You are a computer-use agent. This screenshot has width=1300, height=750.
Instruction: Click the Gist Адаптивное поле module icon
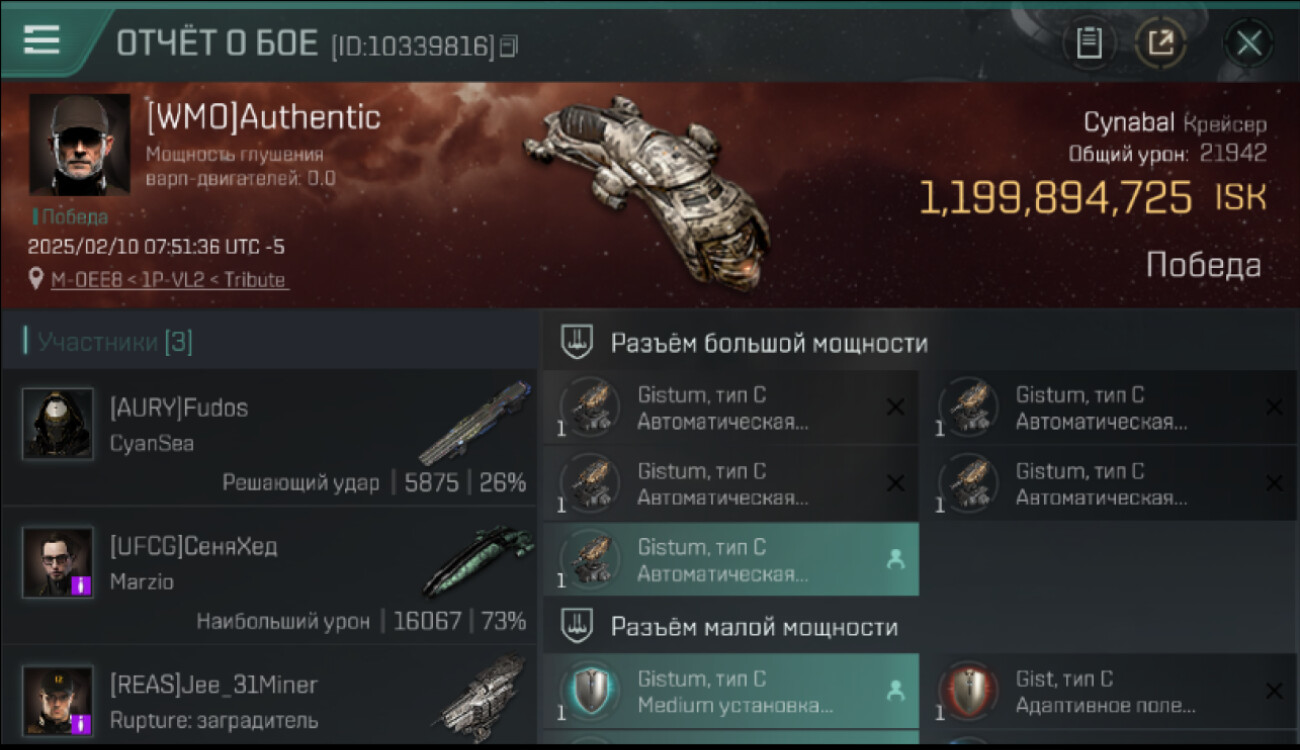tap(967, 691)
